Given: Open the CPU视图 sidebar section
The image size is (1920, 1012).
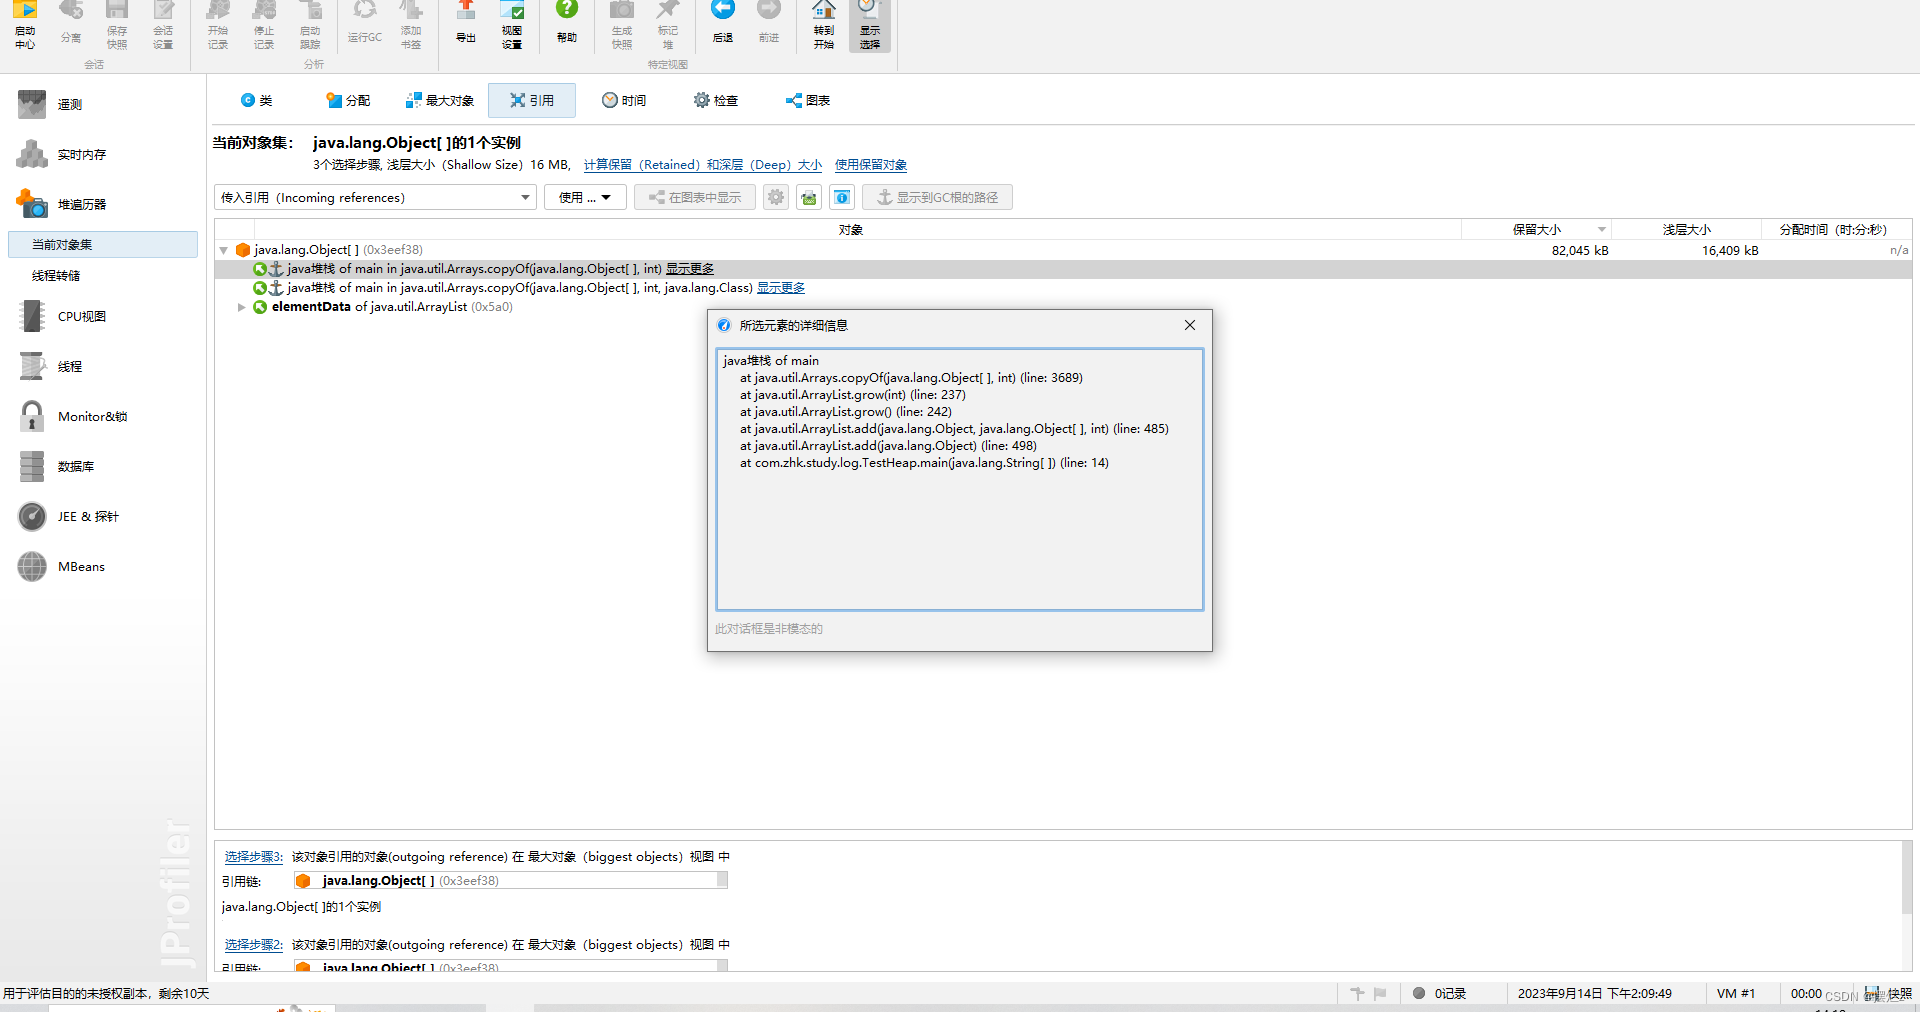Looking at the screenshot, I should (x=81, y=316).
